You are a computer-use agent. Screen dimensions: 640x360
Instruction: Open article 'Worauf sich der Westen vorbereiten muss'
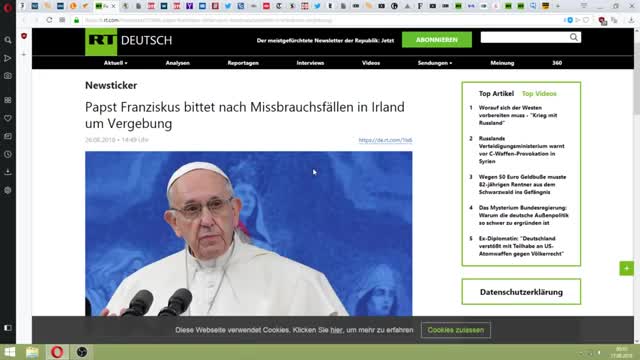click(x=518, y=115)
